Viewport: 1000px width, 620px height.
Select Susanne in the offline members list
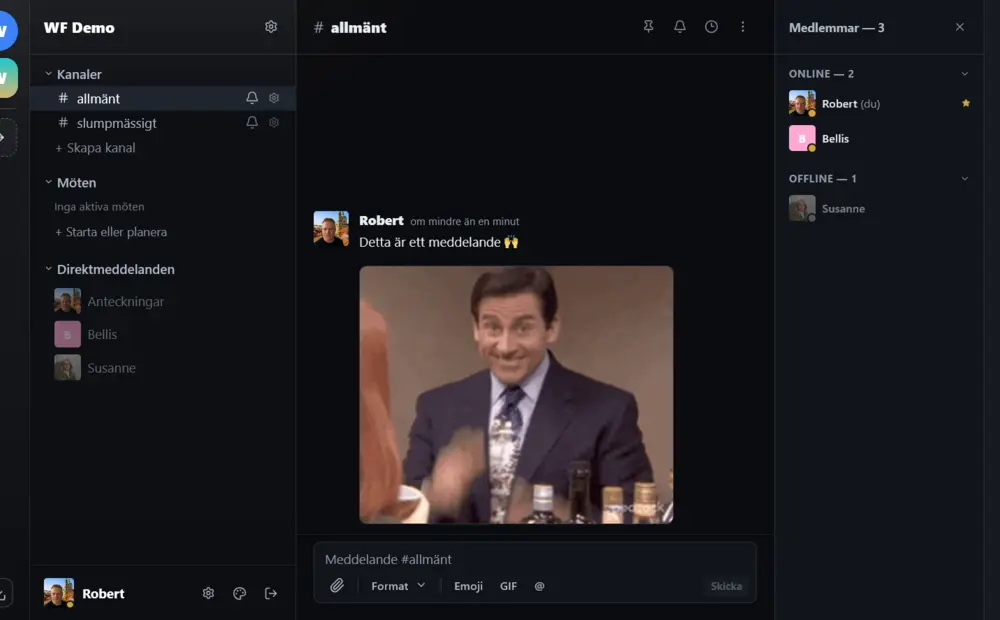[879, 209]
